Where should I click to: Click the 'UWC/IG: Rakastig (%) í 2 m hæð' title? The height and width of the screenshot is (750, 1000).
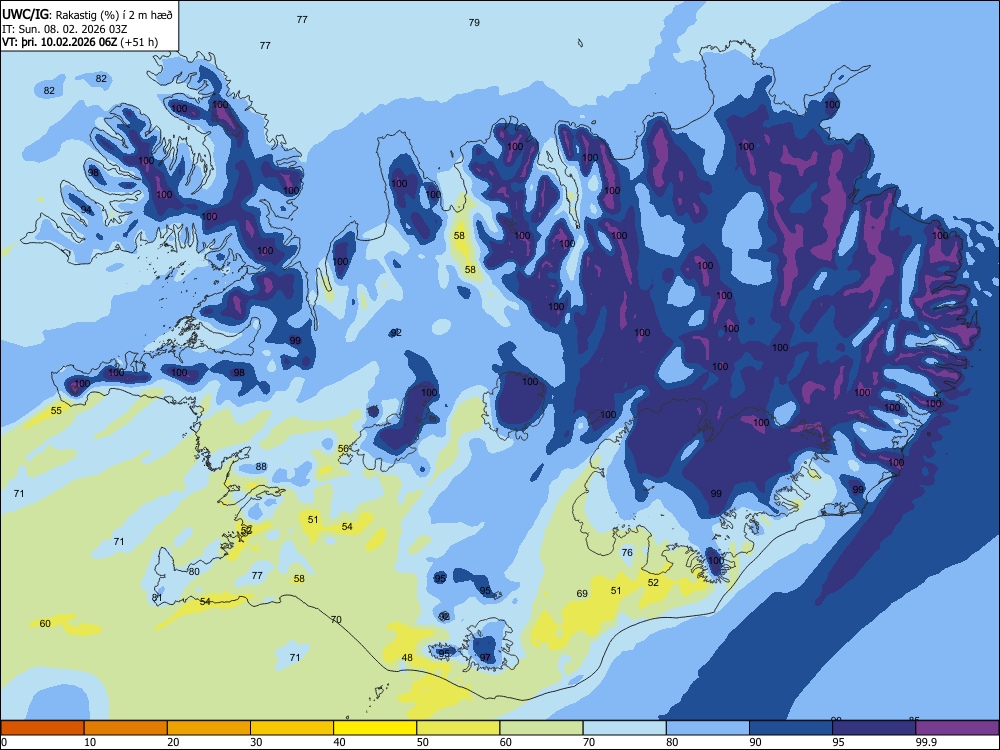(87, 15)
